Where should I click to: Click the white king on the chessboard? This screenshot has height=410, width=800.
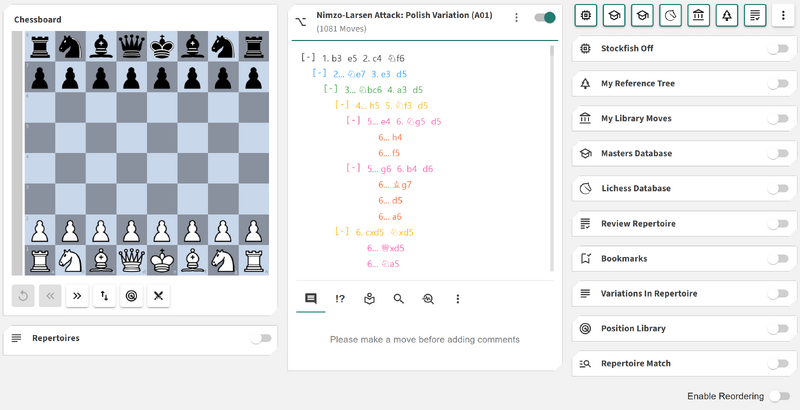pyautogui.click(x=161, y=260)
